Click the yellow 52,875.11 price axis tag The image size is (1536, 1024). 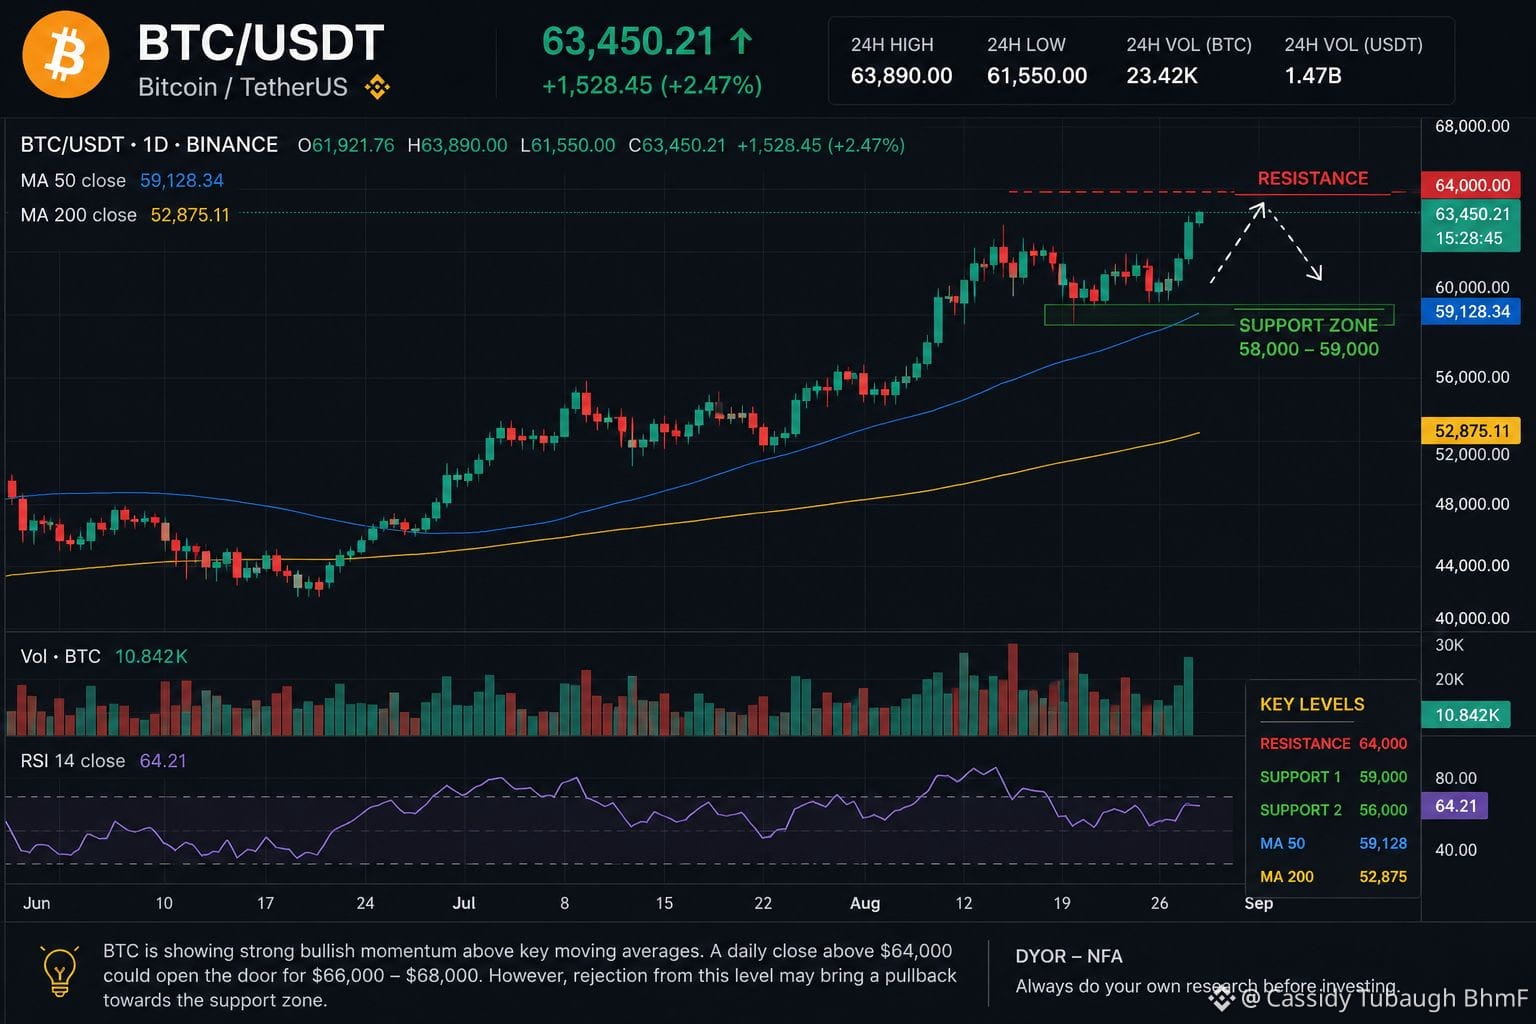tap(1471, 431)
